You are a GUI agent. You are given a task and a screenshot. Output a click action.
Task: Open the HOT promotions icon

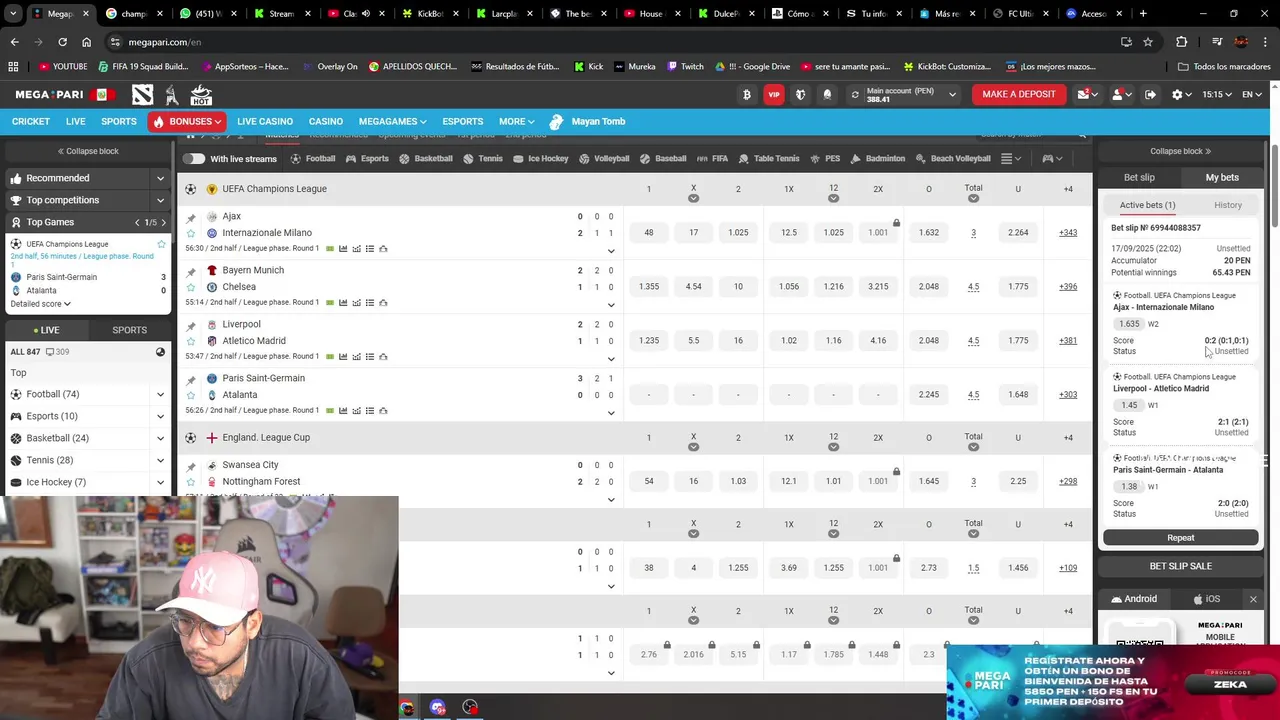pos(201,94)
